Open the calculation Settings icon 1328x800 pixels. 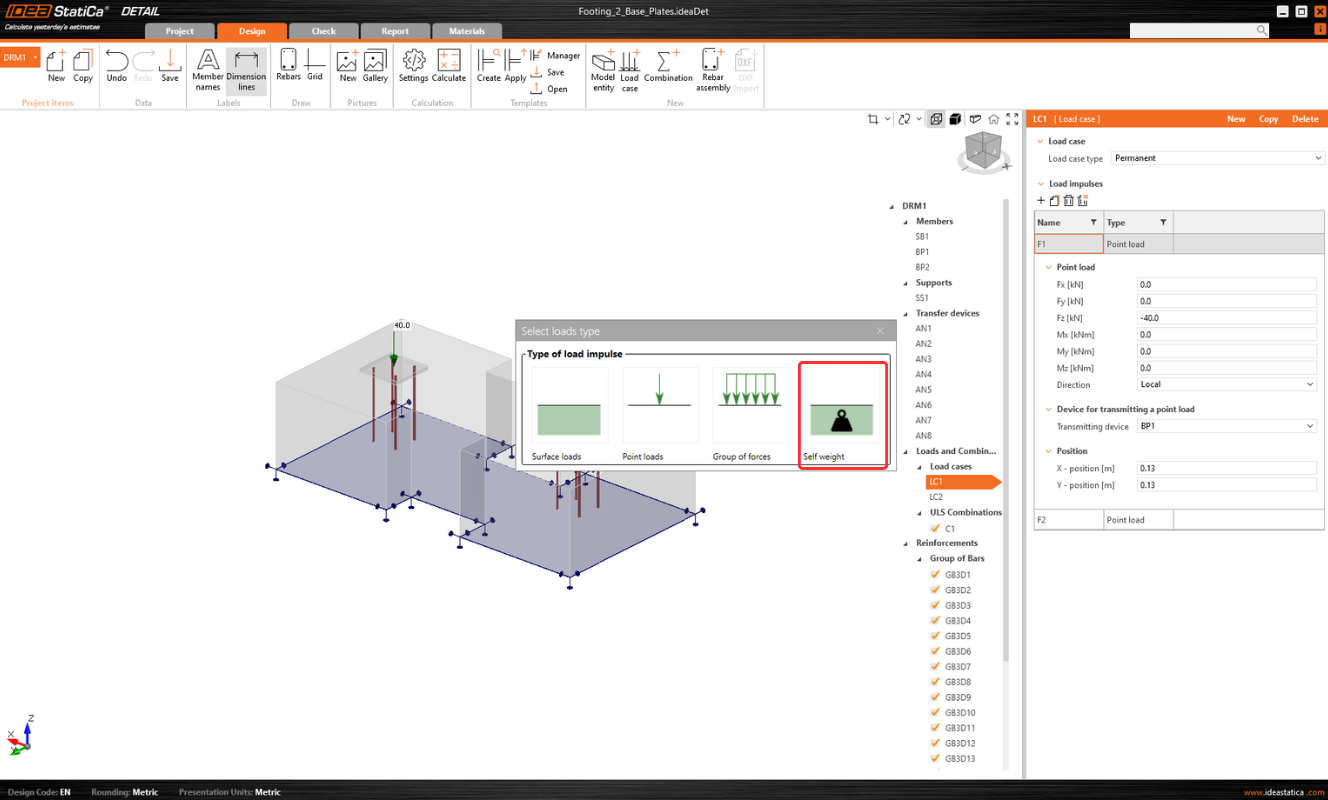point(413,65)
